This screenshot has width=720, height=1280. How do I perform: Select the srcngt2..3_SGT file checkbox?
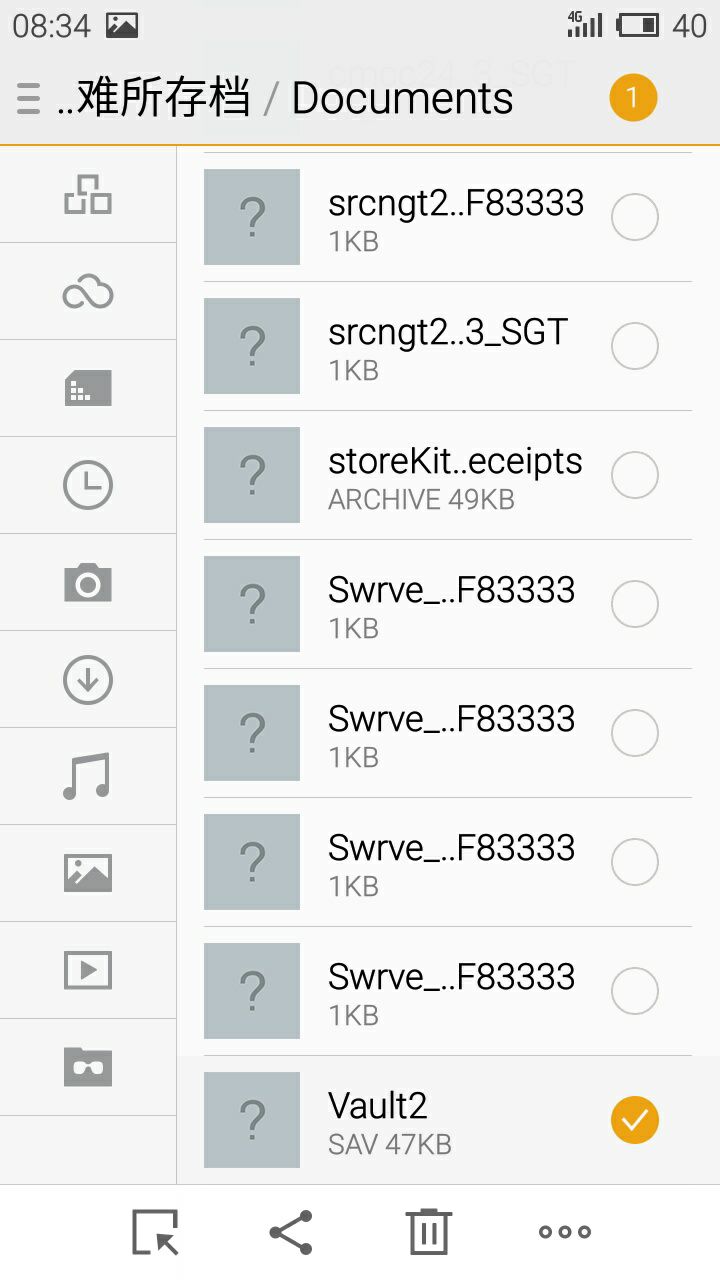tap(635, 346)
